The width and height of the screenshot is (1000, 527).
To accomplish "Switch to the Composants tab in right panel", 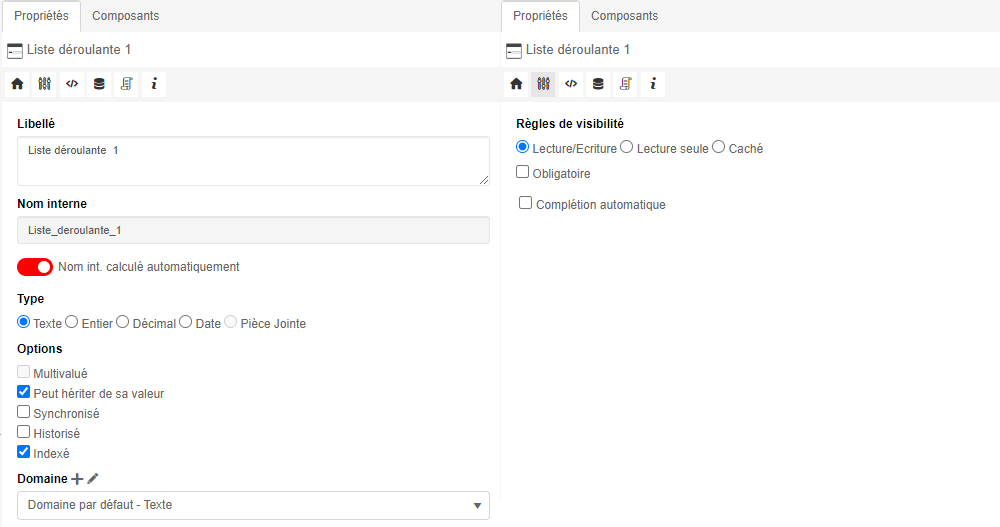I will tap(624, 16).
